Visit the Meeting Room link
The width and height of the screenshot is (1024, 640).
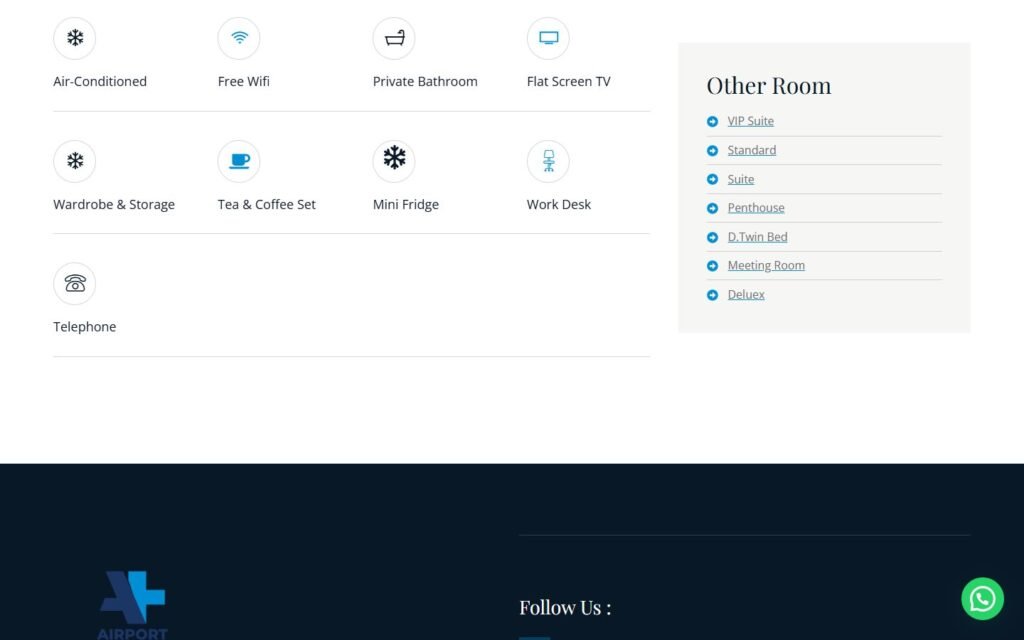766,265
